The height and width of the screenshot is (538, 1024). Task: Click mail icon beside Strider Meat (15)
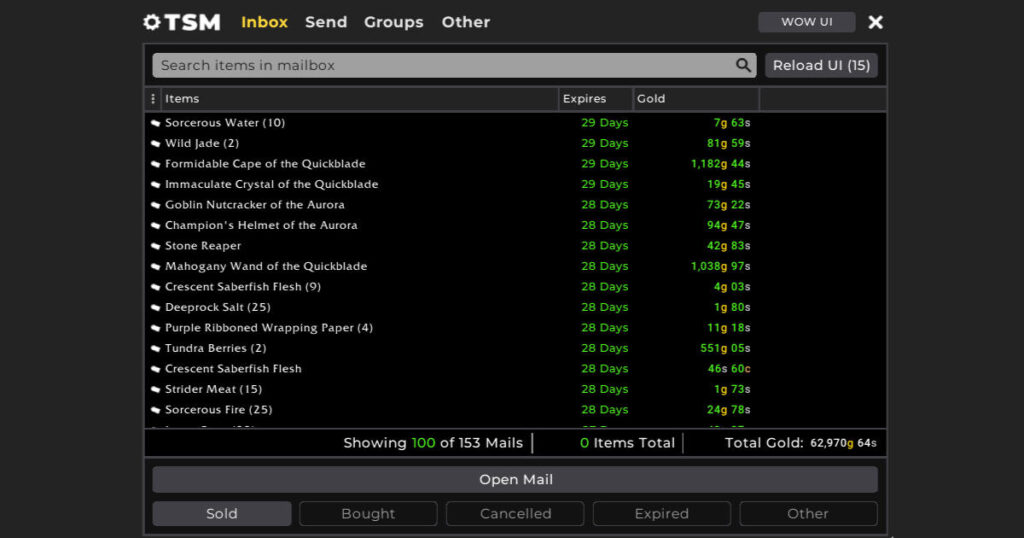[x=156, y=390]
